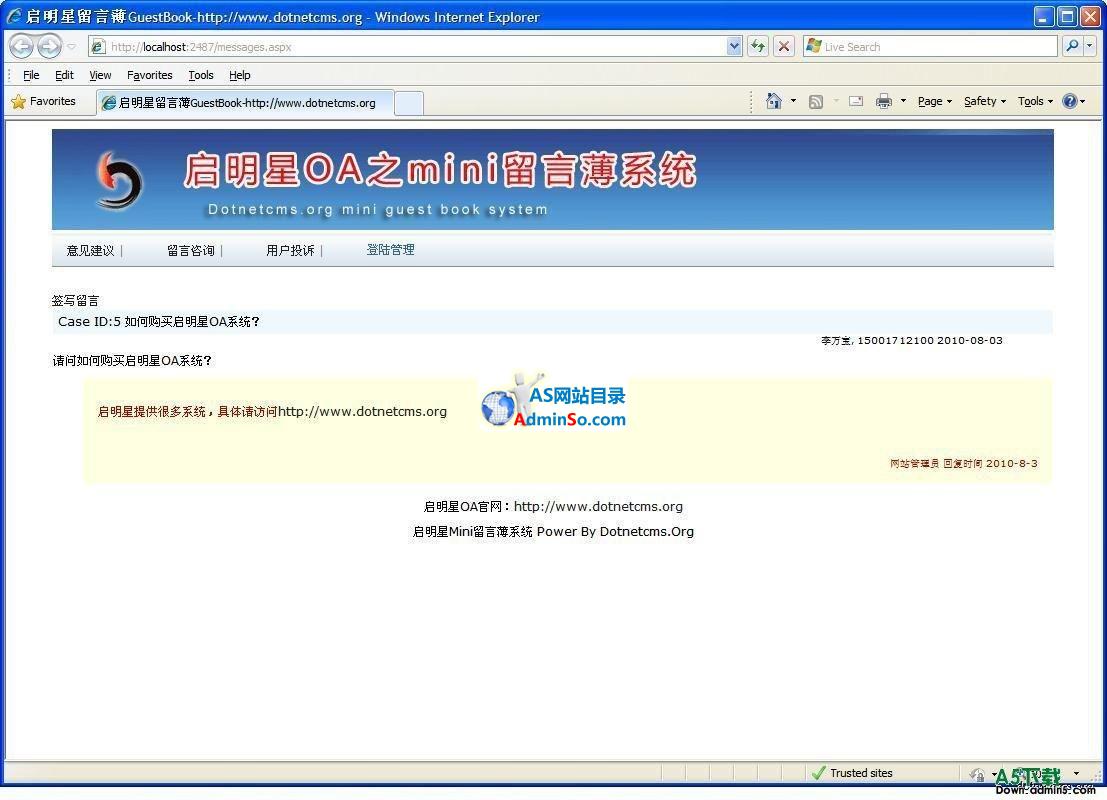
Task: Click the Stop loading X icon
Action: point(784,47)
